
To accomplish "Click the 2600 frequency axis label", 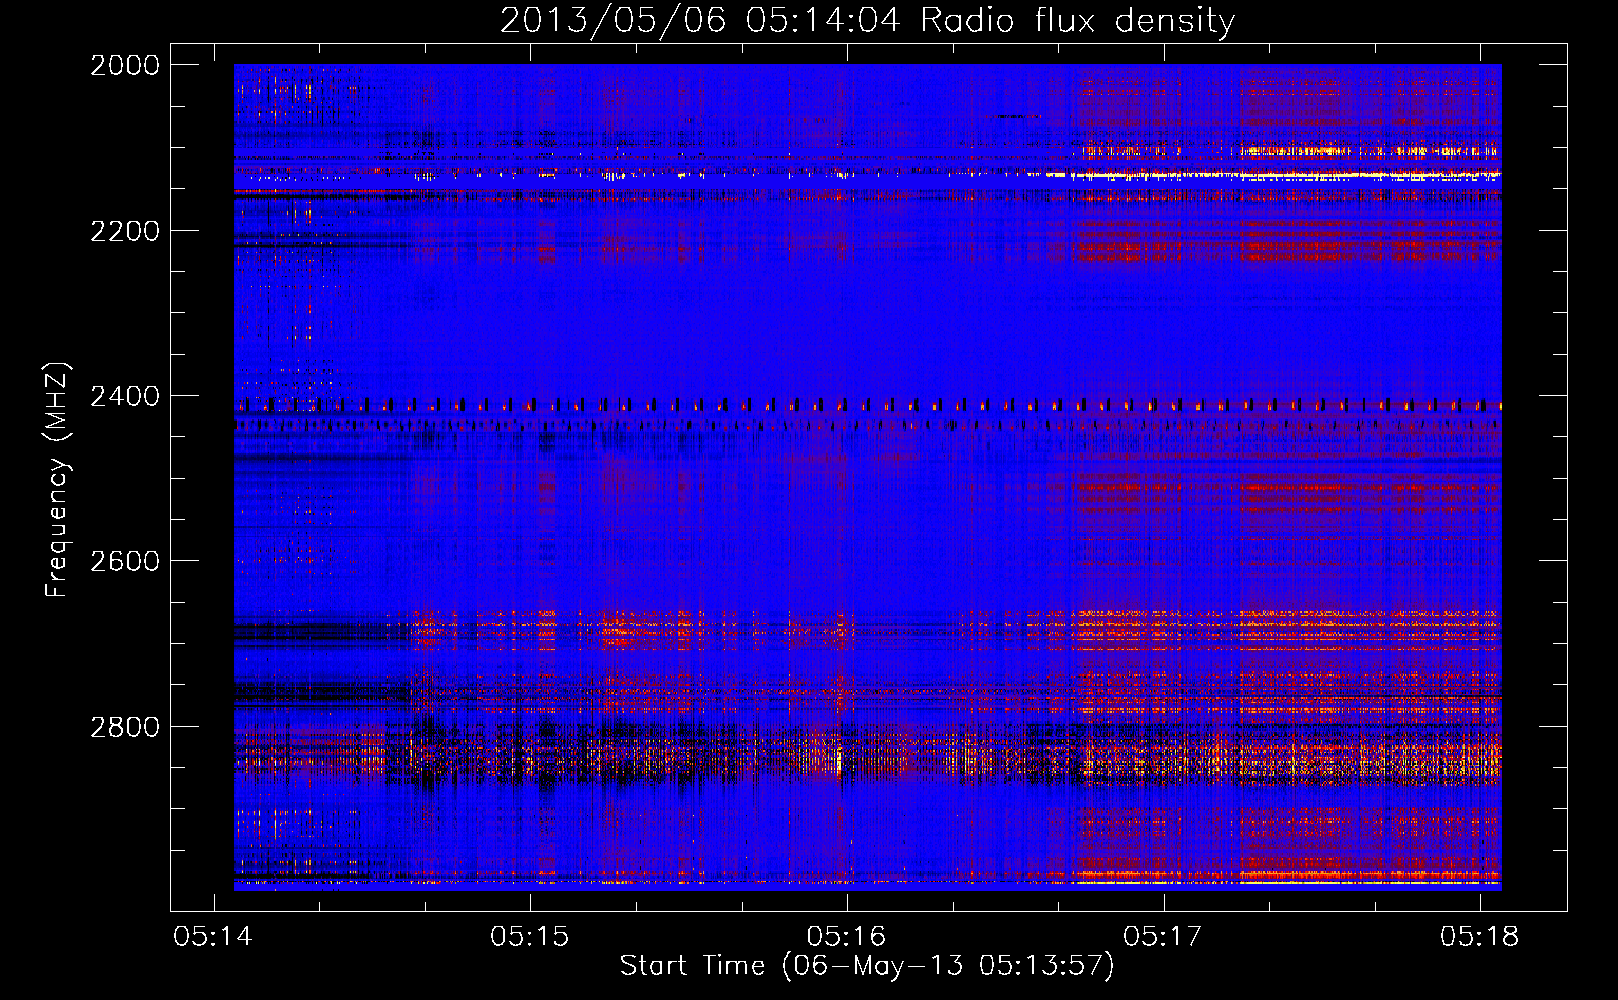I will 125,561.
